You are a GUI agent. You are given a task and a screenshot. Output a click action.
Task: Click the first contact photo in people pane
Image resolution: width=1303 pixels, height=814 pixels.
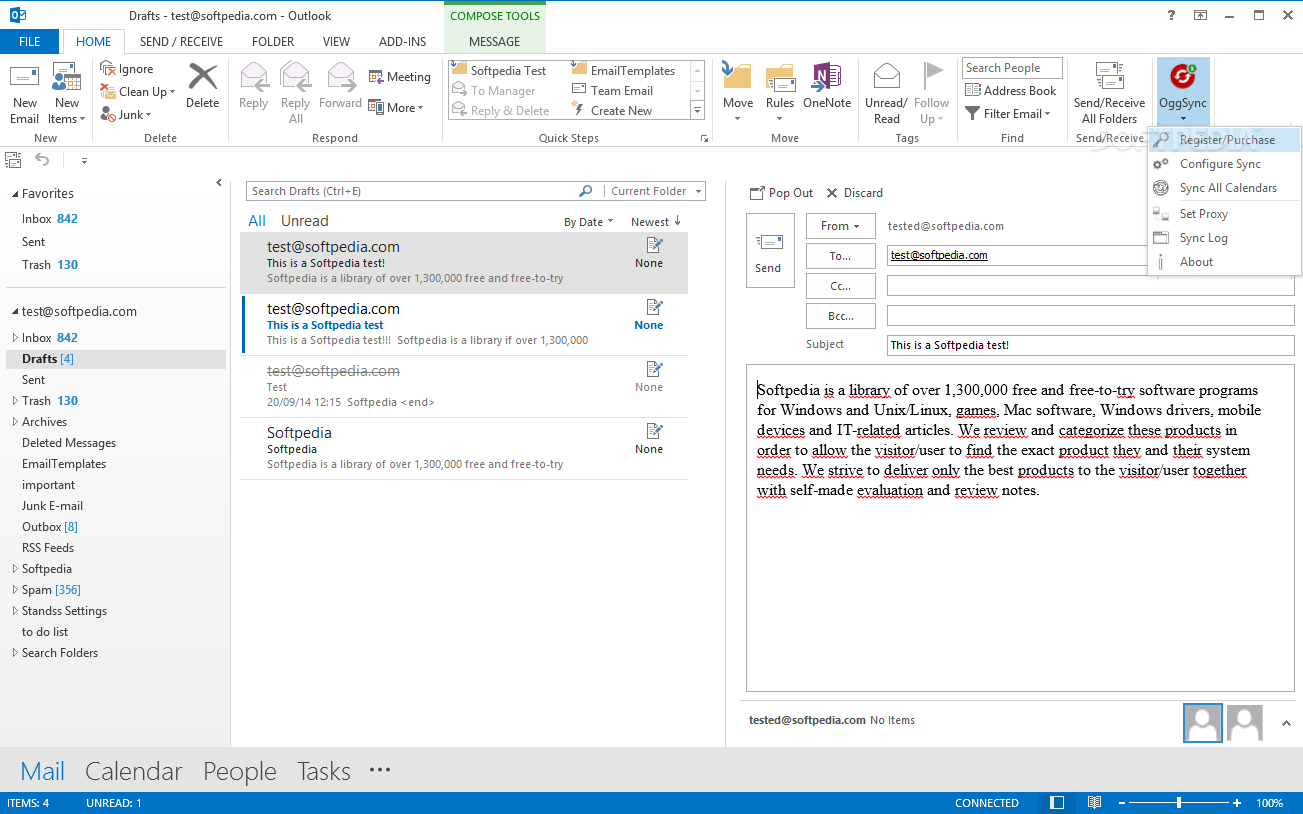point(1203,722)
